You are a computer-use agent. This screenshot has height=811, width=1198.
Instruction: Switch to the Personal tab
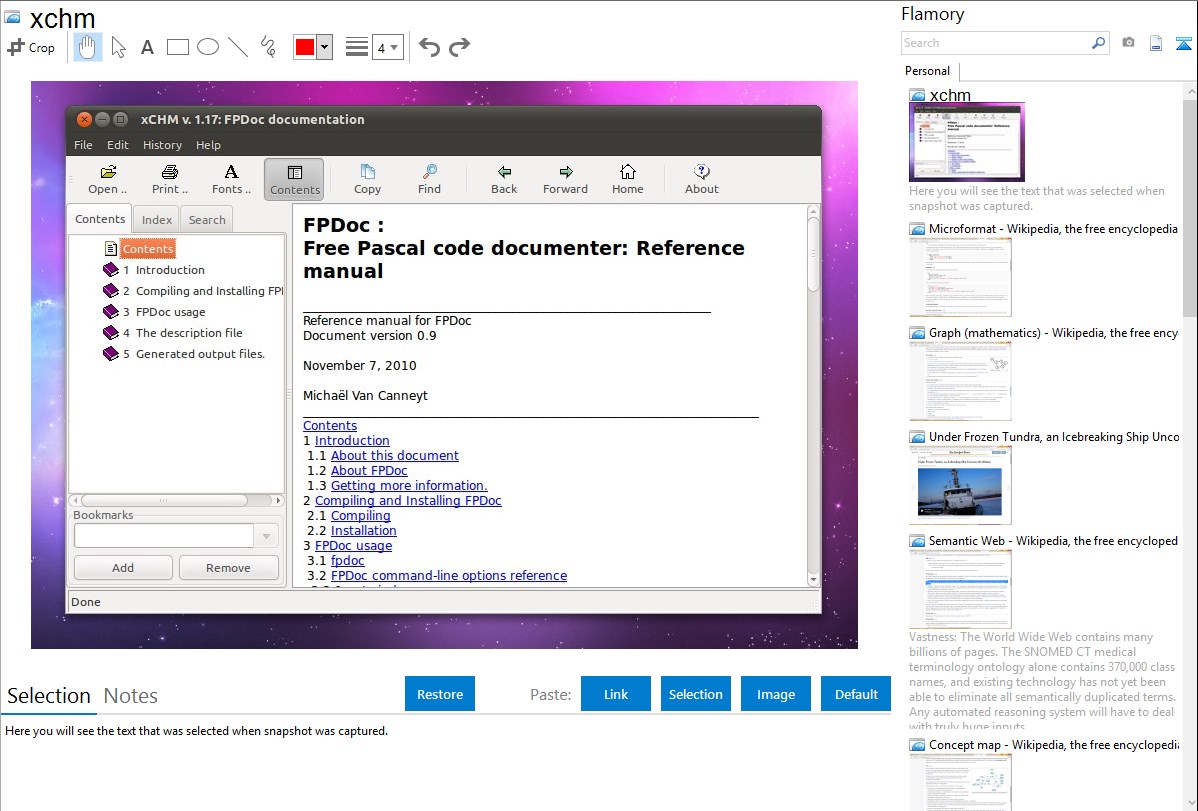[x=928, y=71]
